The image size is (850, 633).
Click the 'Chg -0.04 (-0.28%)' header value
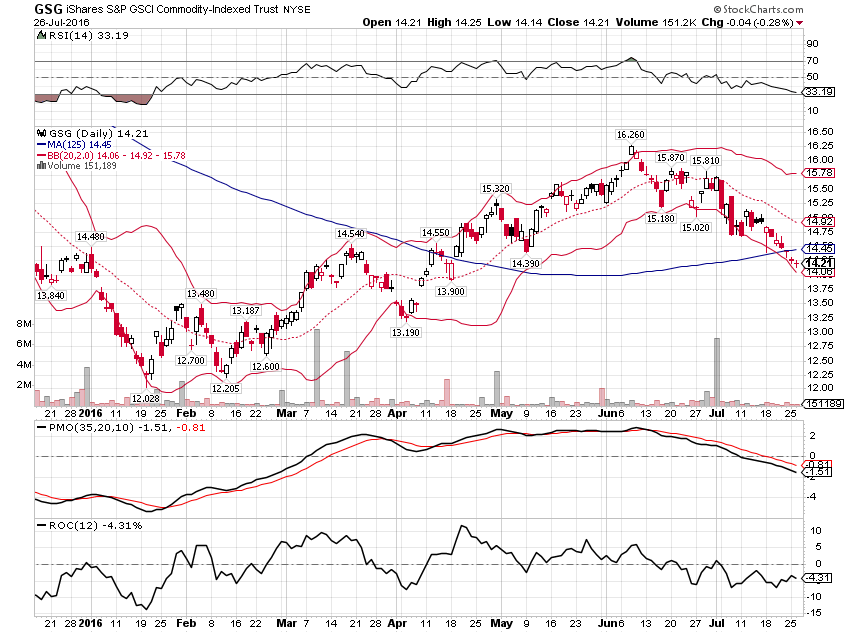click(748, 22)
